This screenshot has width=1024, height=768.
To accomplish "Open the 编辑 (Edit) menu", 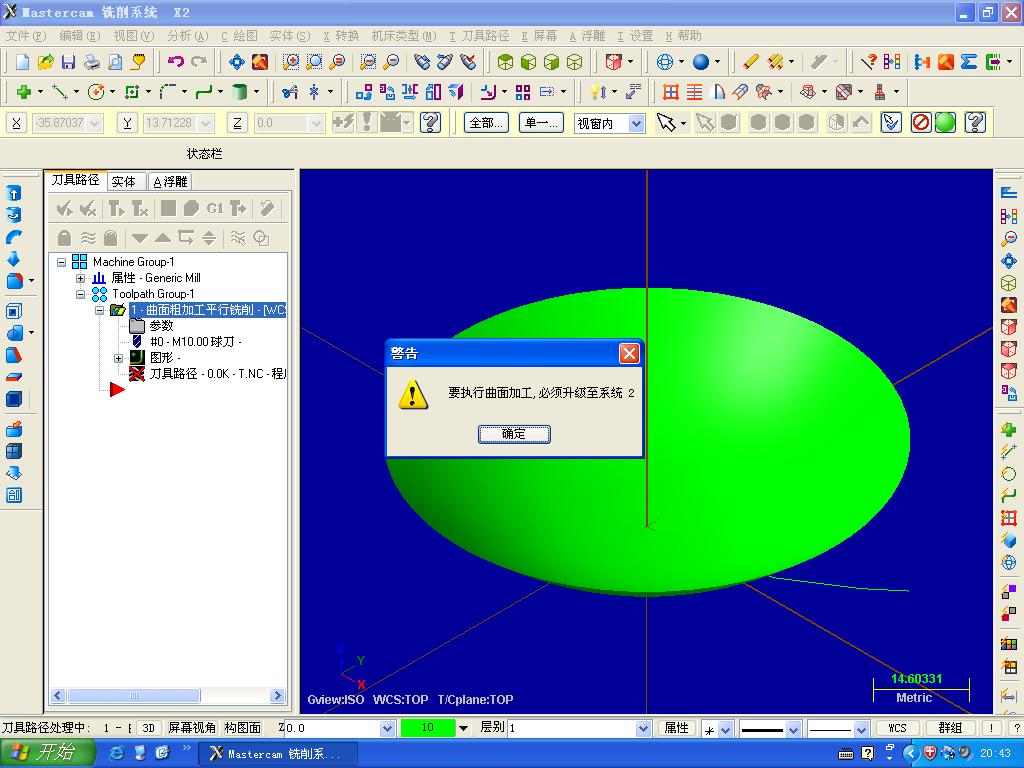I will pyautogui.click(x=80, y=36).
